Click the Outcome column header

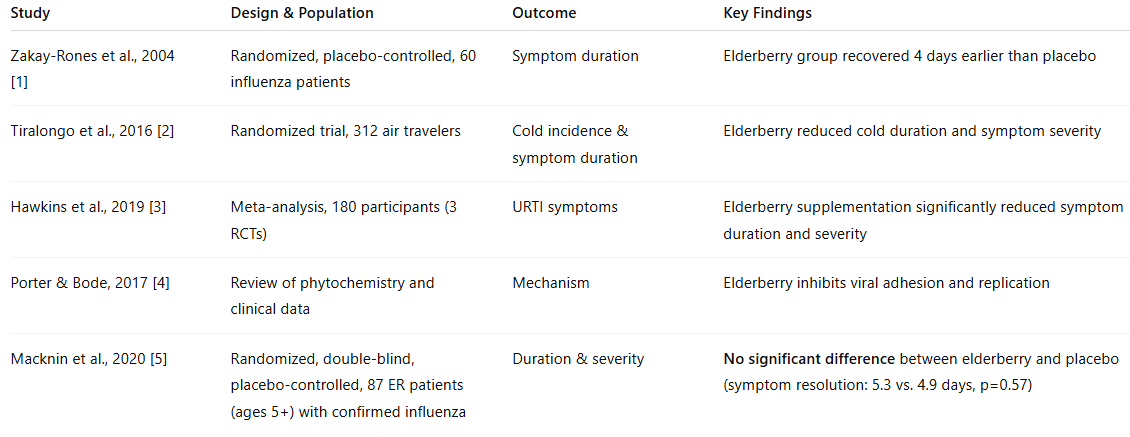(543, 14)
